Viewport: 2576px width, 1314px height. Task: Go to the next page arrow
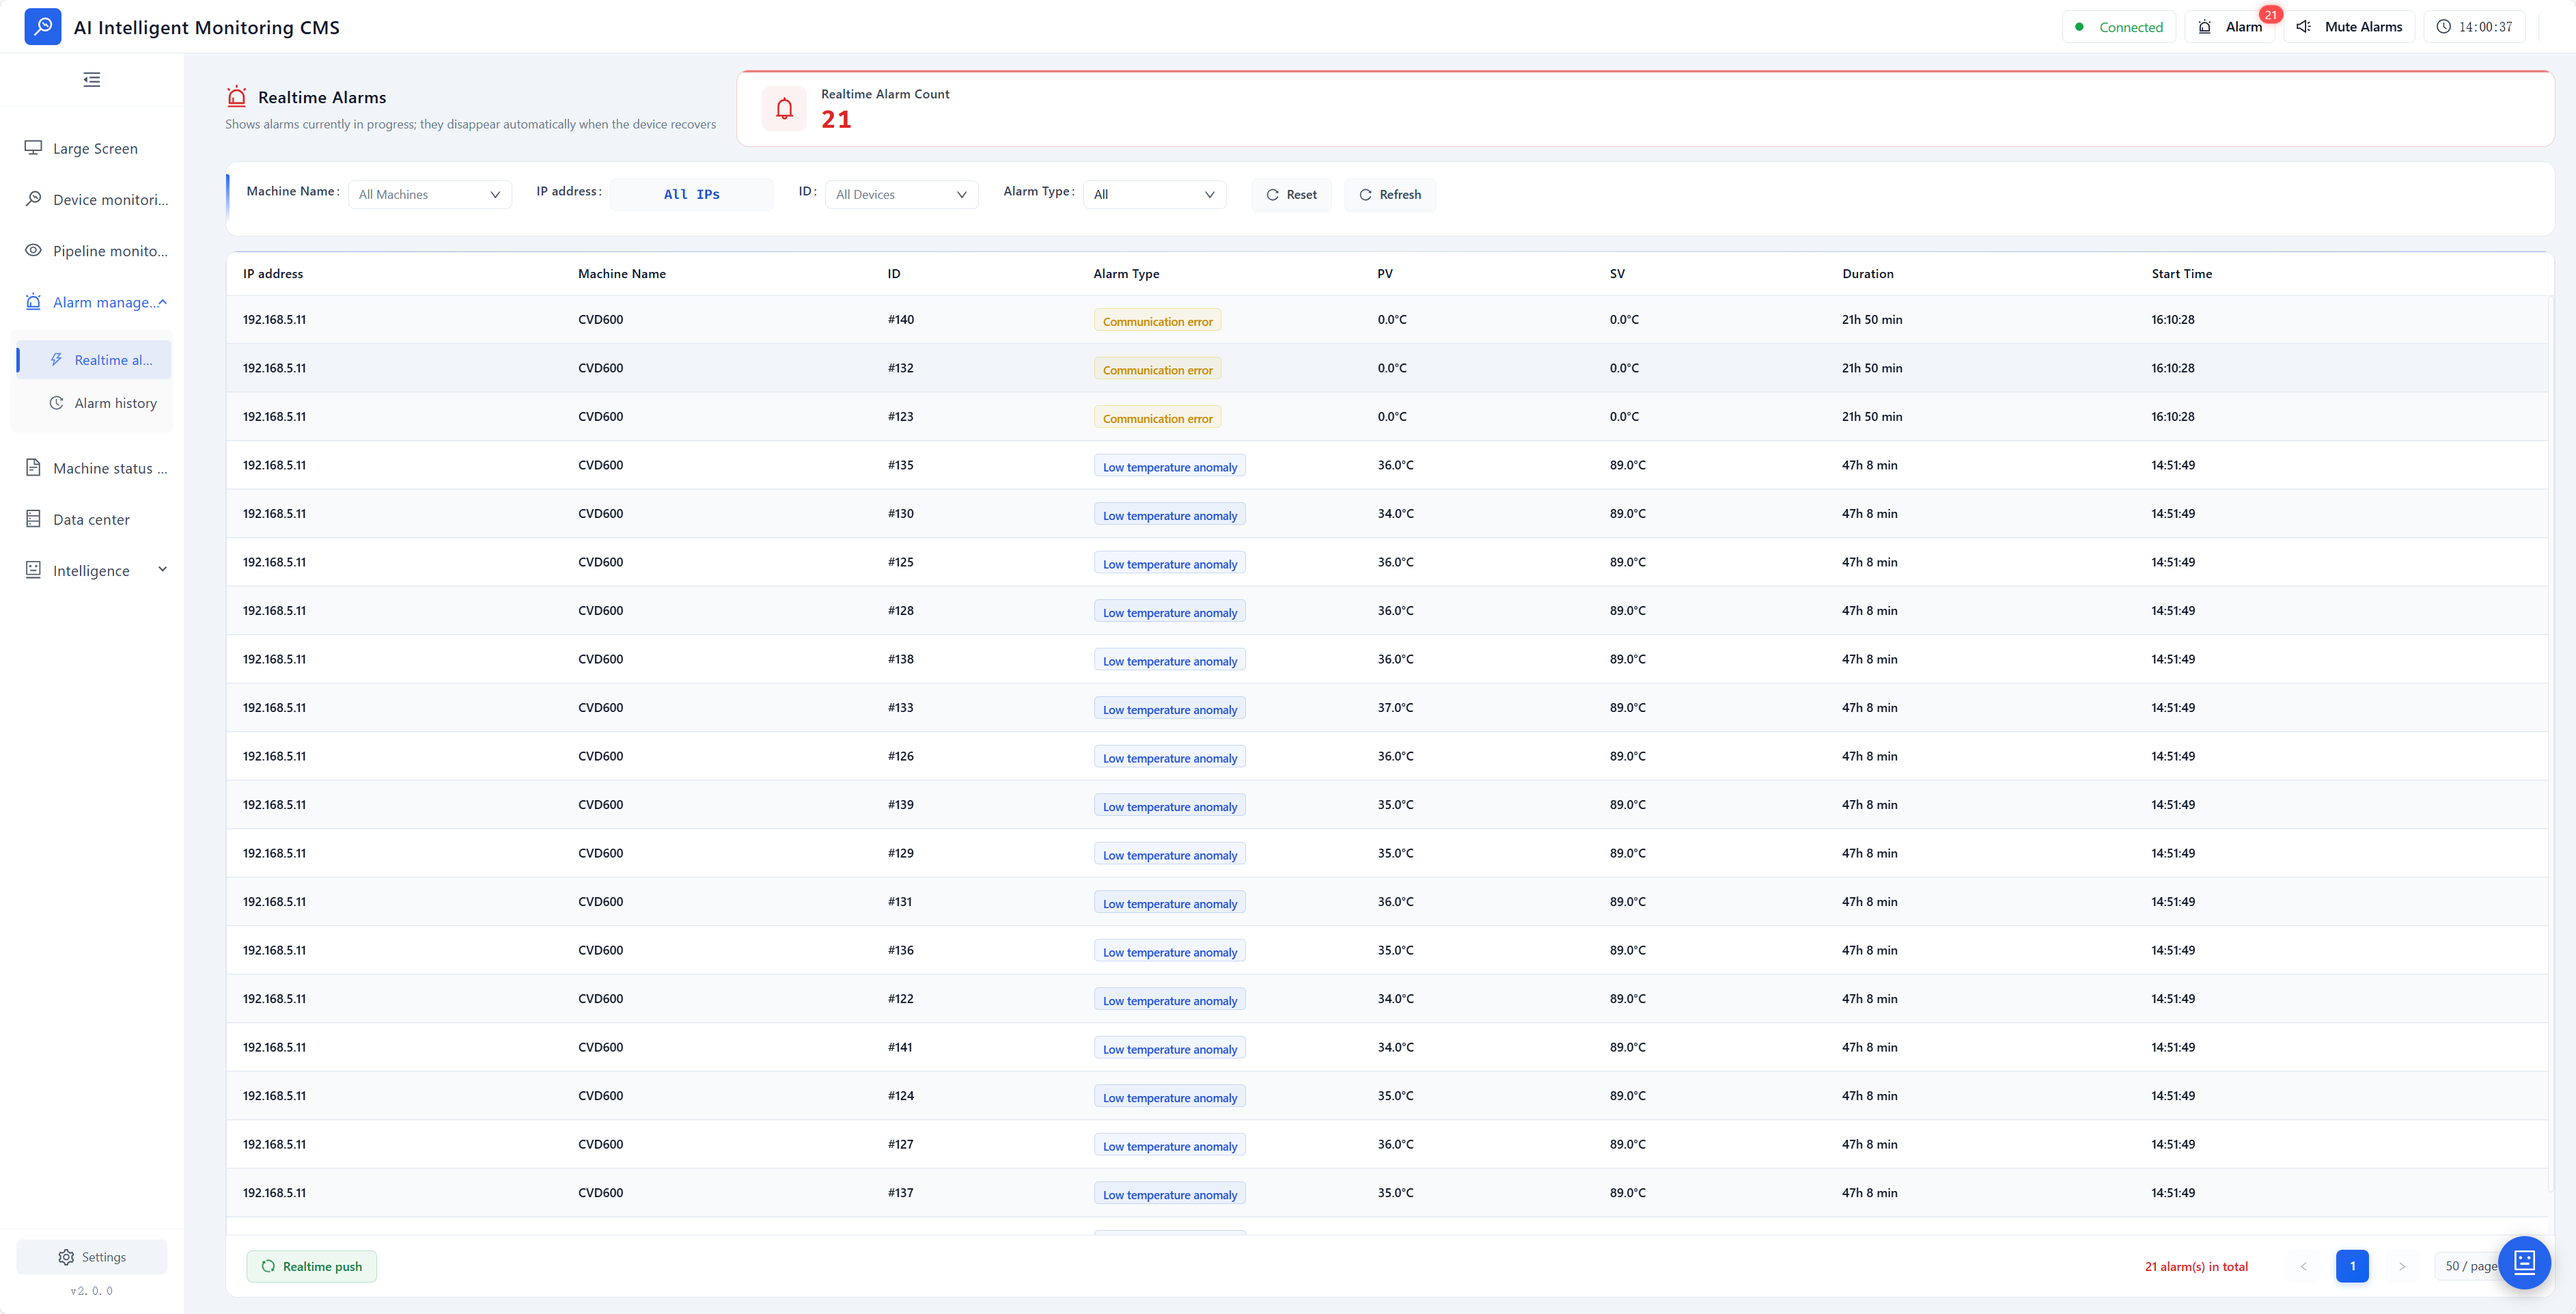tap(2402, 1266)
